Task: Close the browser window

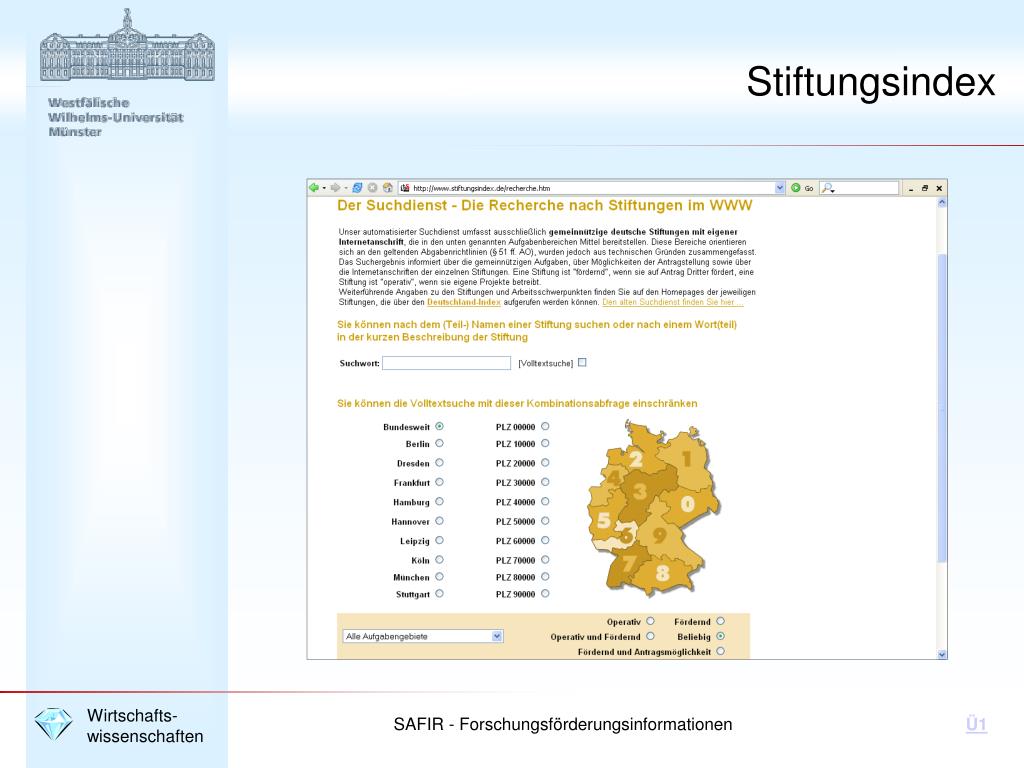Action: [939, 188]
